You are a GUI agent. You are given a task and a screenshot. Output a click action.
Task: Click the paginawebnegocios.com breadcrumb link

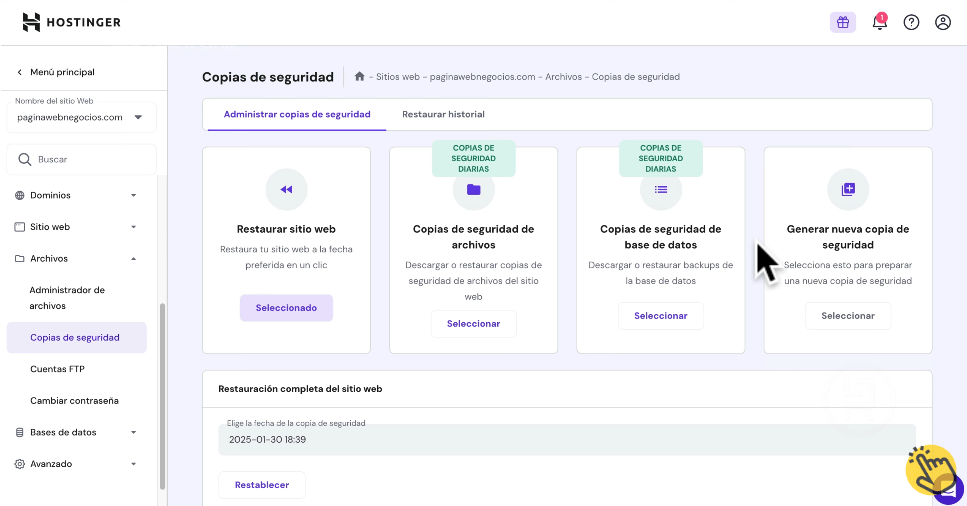(x=482, y=77)
